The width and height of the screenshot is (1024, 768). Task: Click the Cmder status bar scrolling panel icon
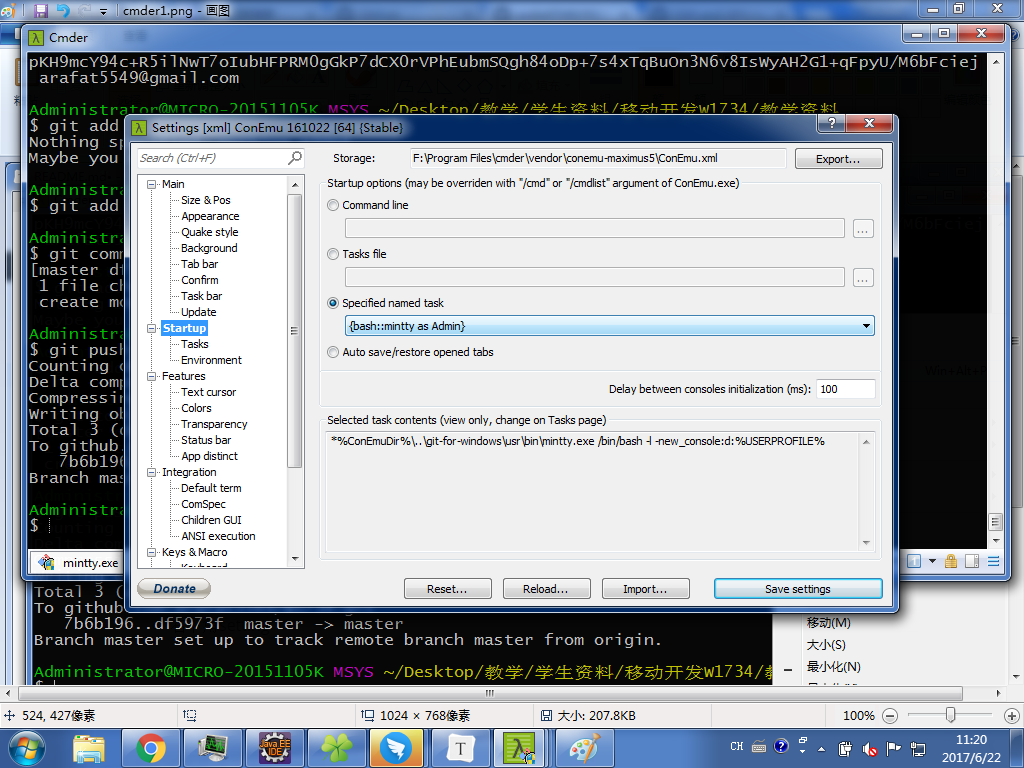pos(972,562)
